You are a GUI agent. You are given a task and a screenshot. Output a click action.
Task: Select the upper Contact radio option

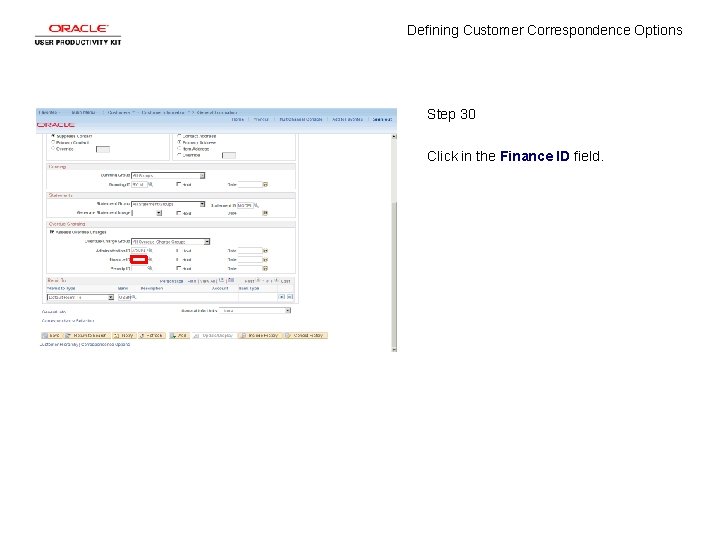[x=53, y=136]
